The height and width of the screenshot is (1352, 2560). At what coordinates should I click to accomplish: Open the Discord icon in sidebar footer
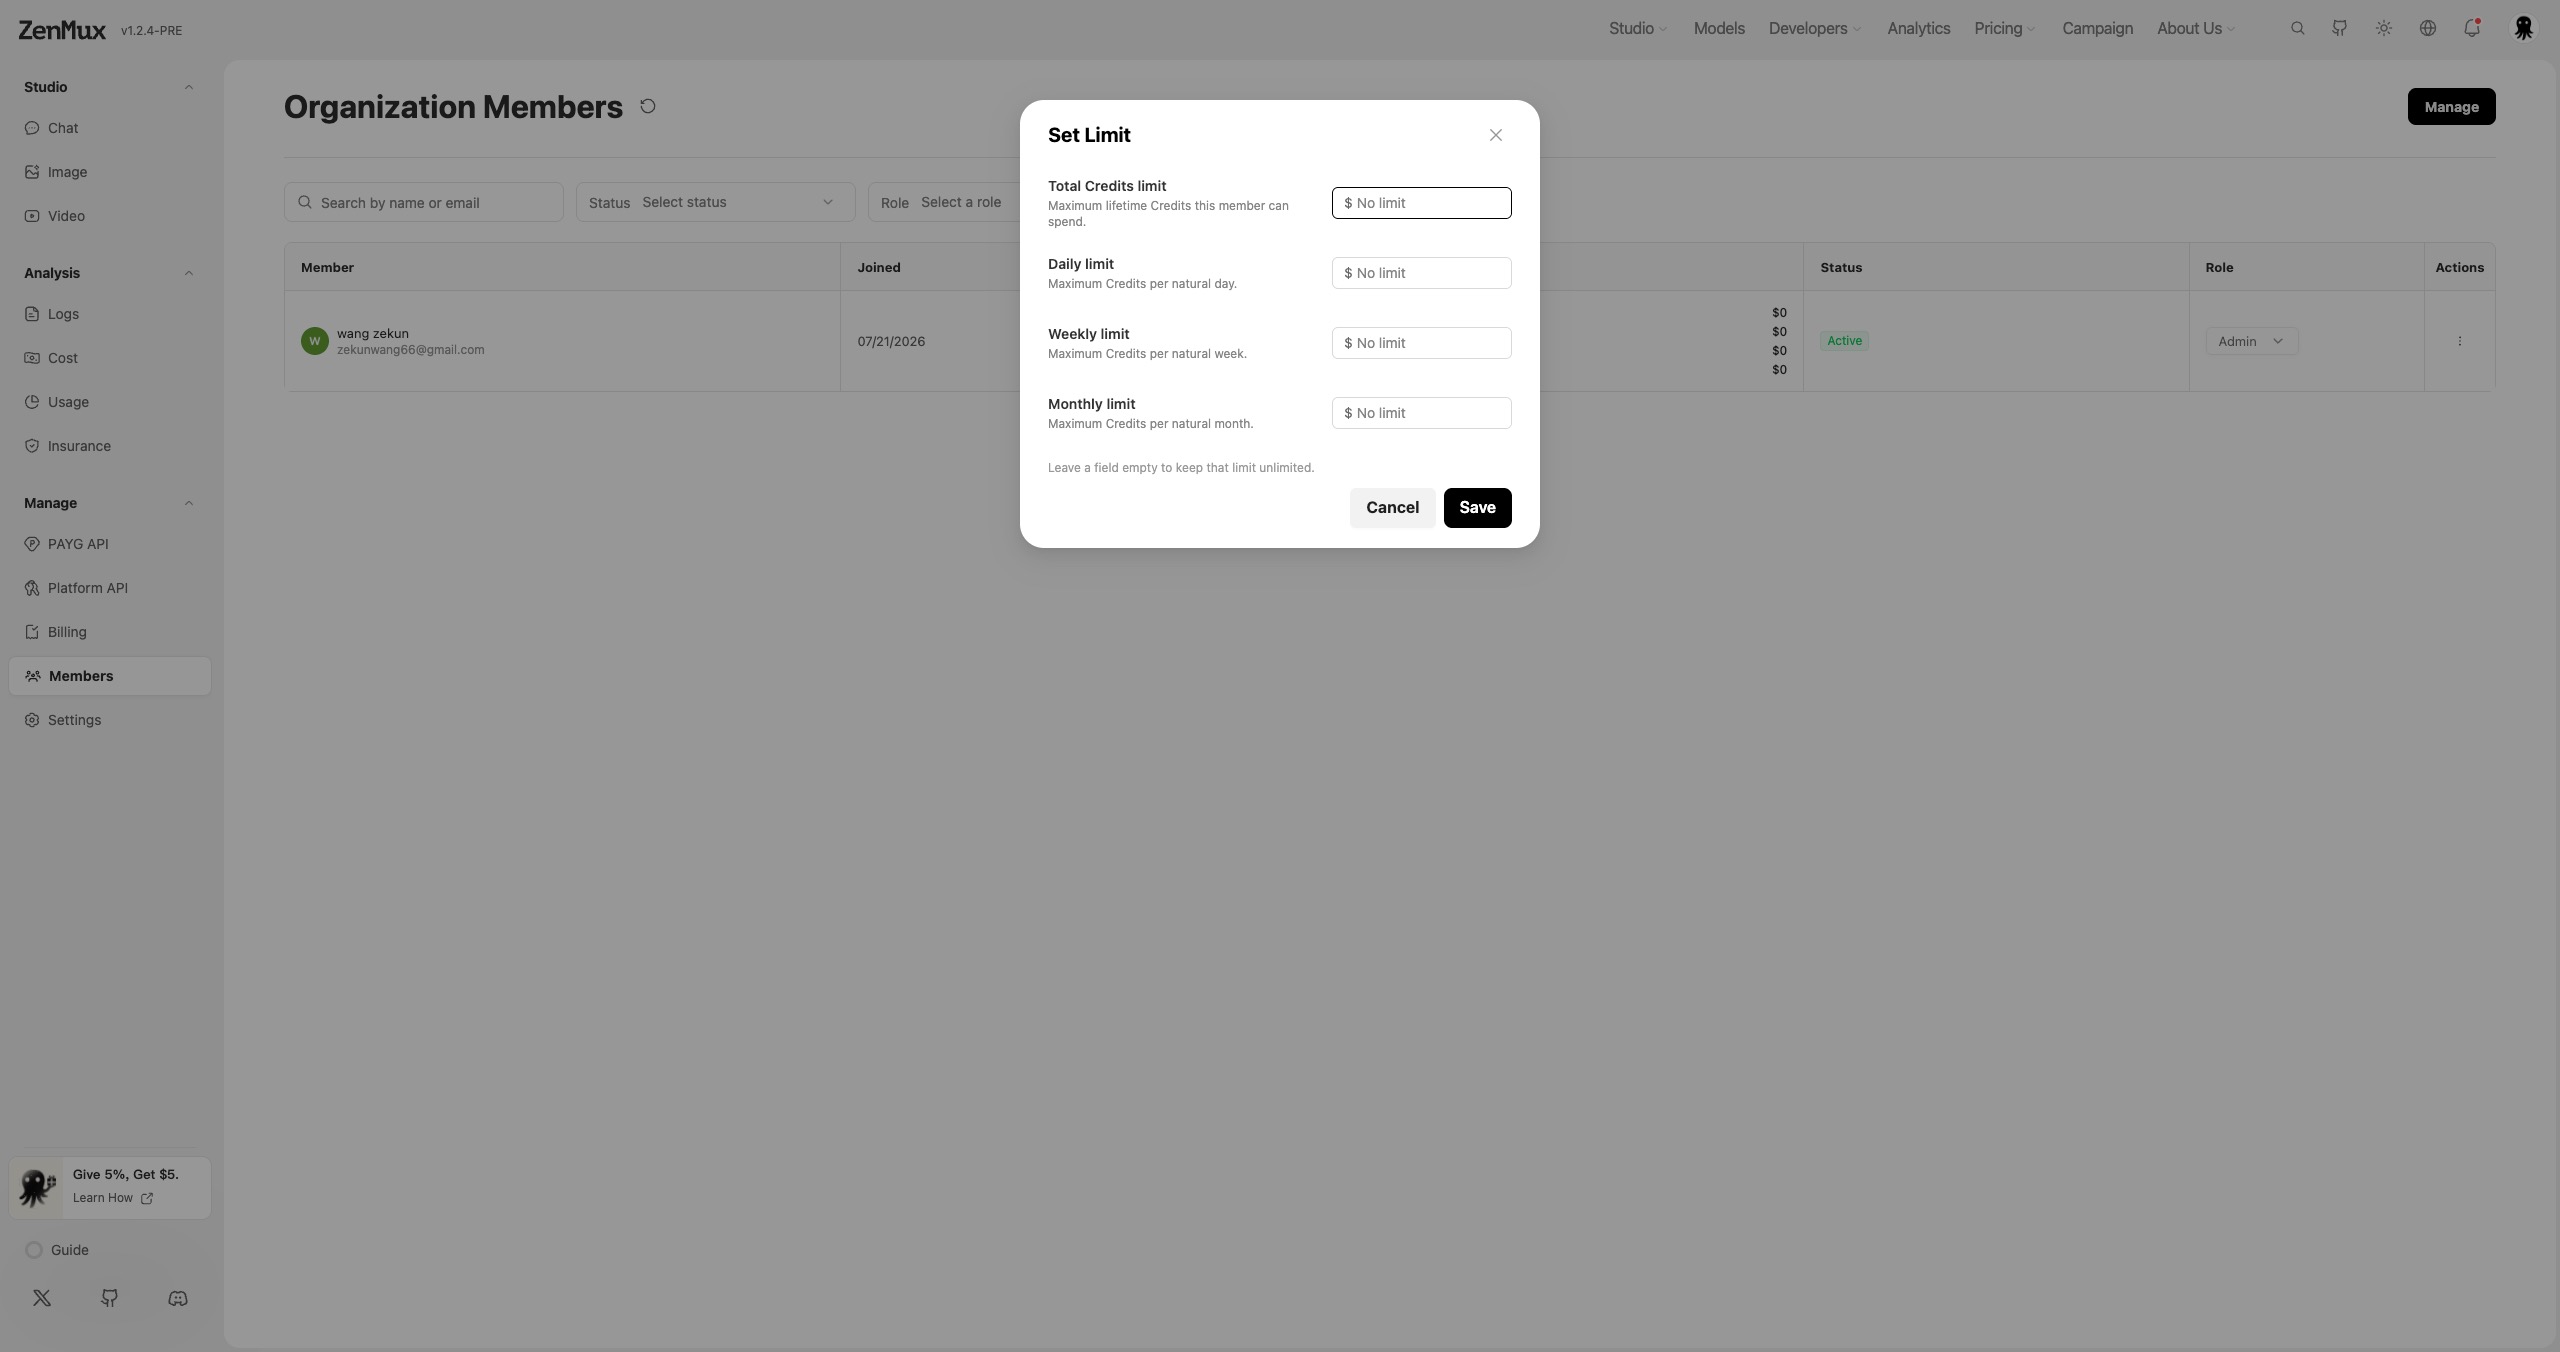[x=178, y=1298]
